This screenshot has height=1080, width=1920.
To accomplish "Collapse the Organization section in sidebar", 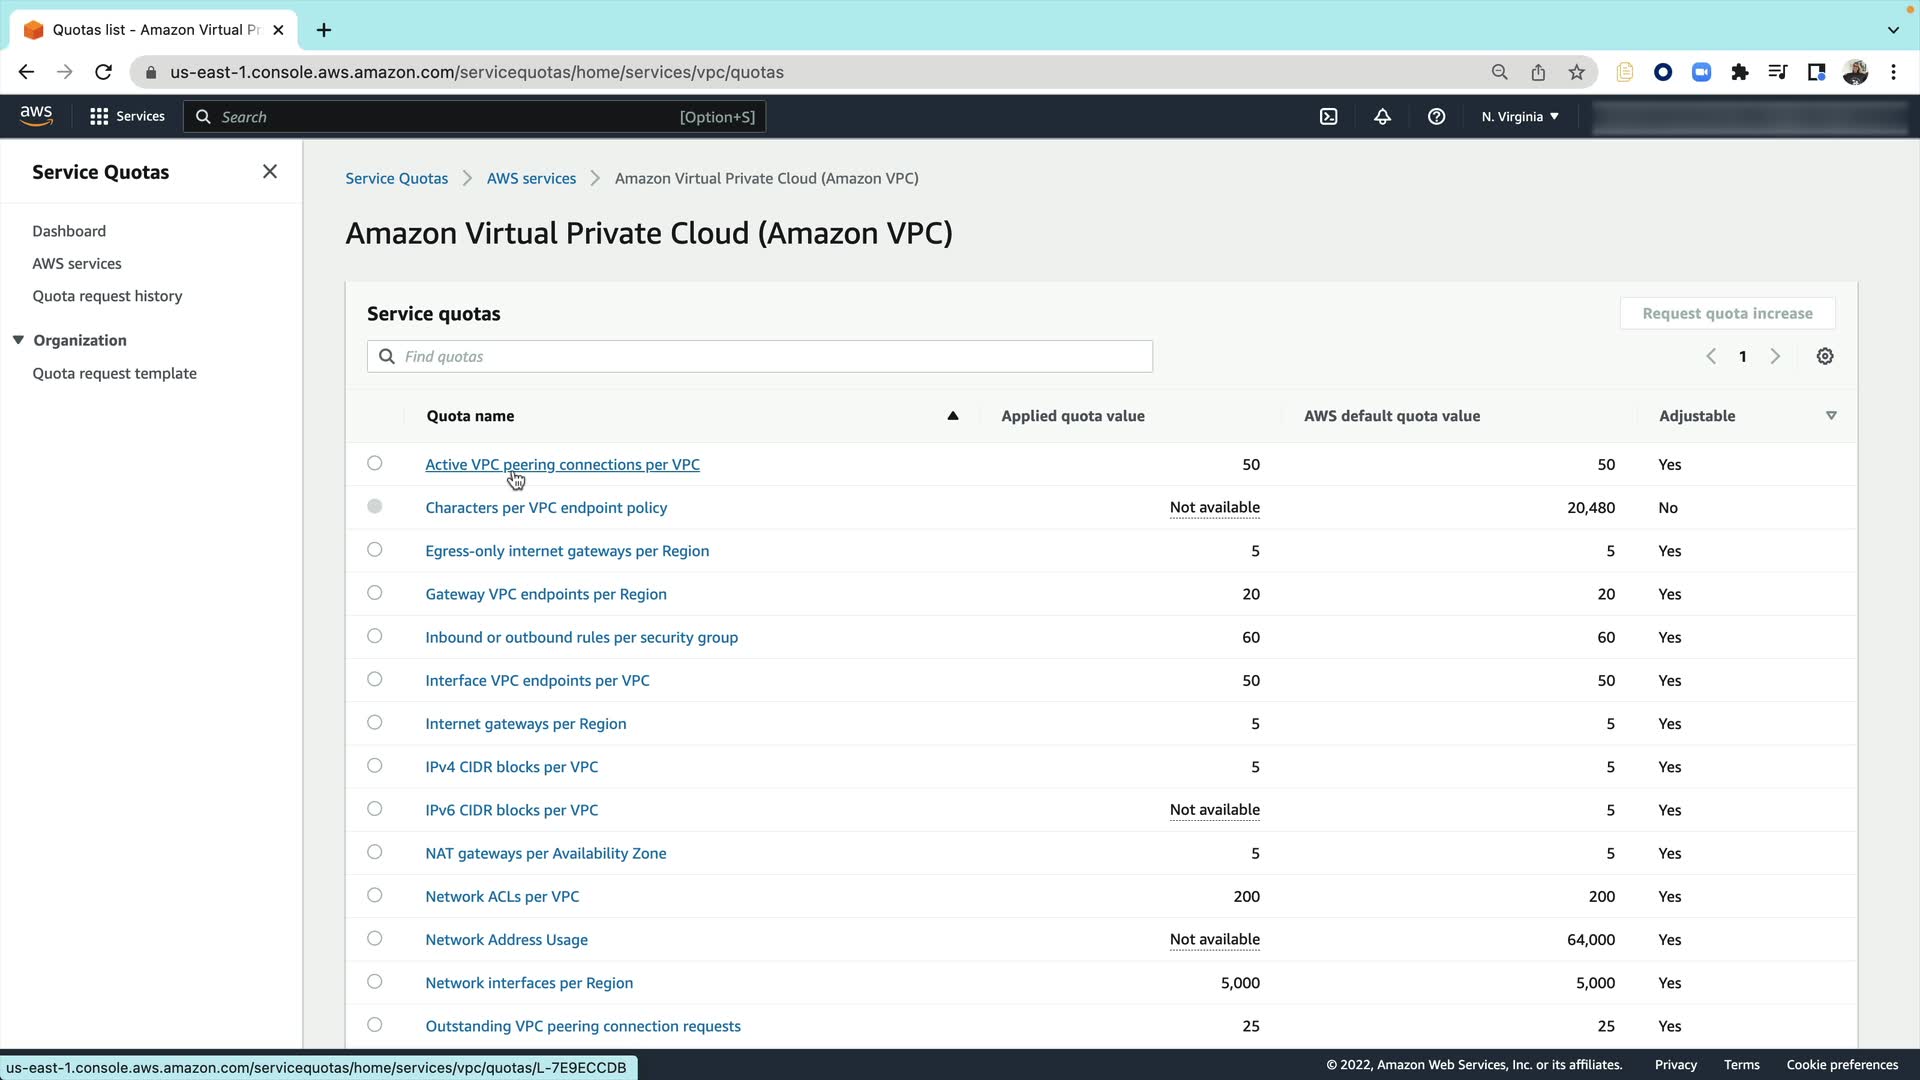I will tap(18, 340).
